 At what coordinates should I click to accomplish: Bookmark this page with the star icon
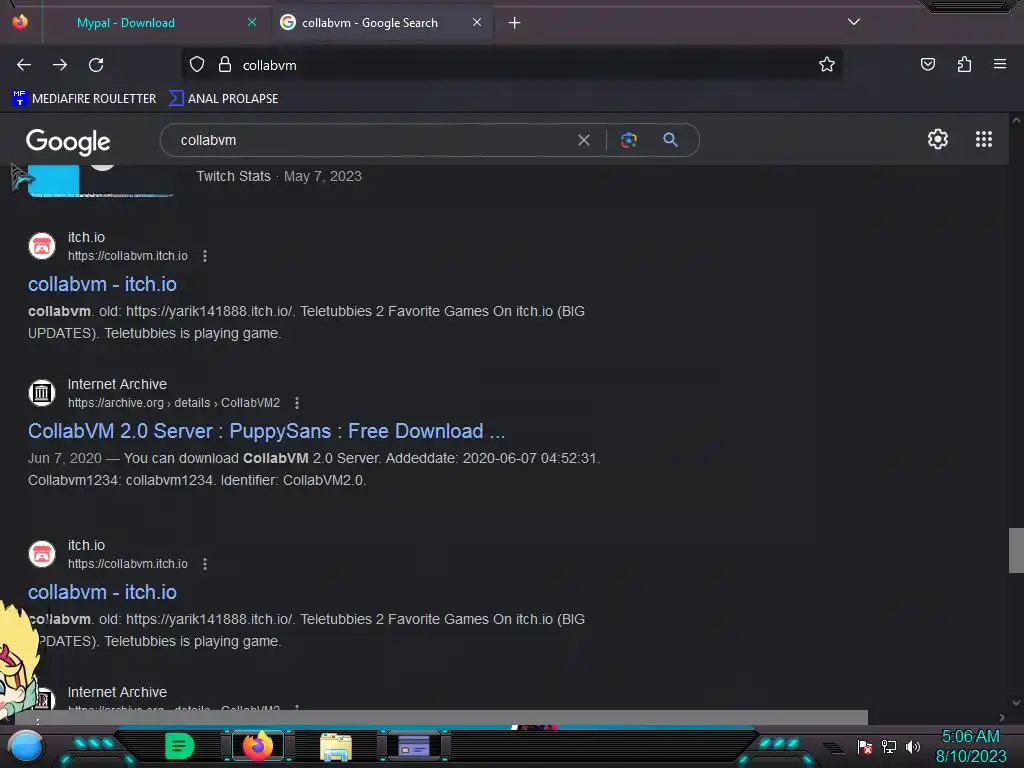pyautogui.click(x=827, y=64)
